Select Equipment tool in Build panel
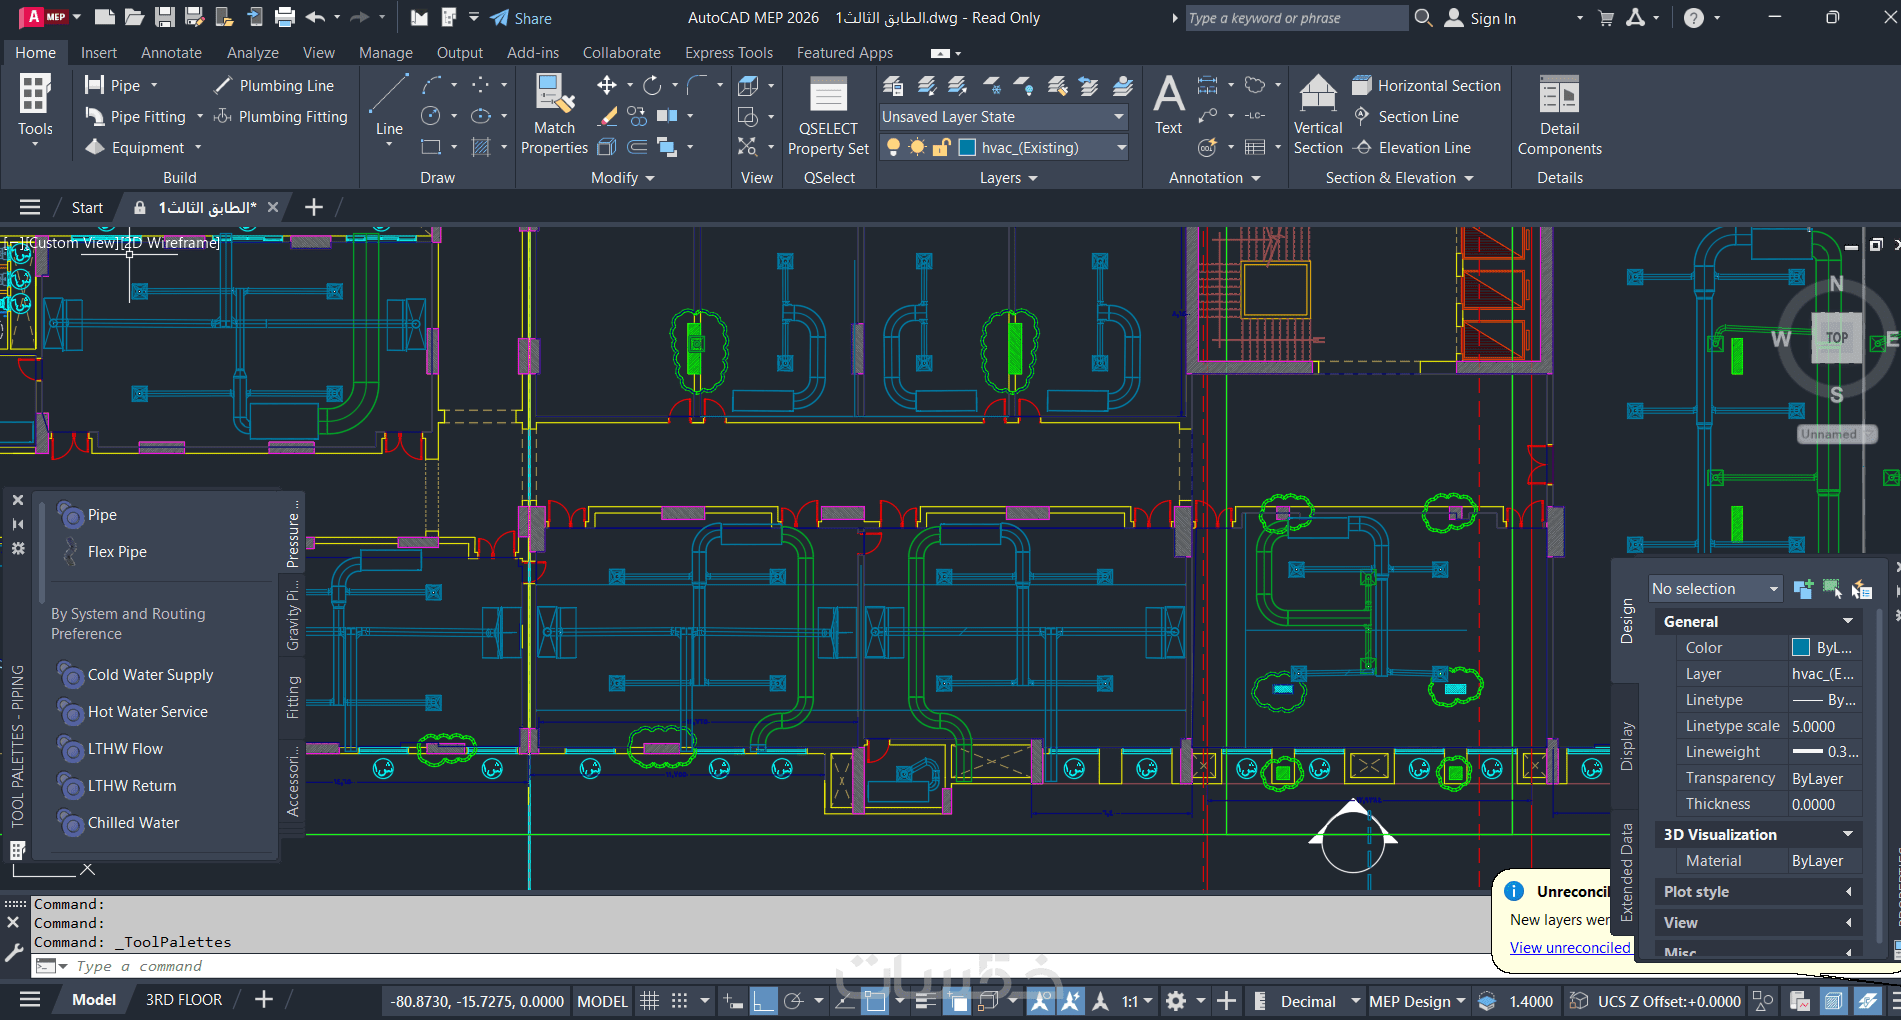The width and height of the screenshot is (1901, 1020). coord(135,147)
